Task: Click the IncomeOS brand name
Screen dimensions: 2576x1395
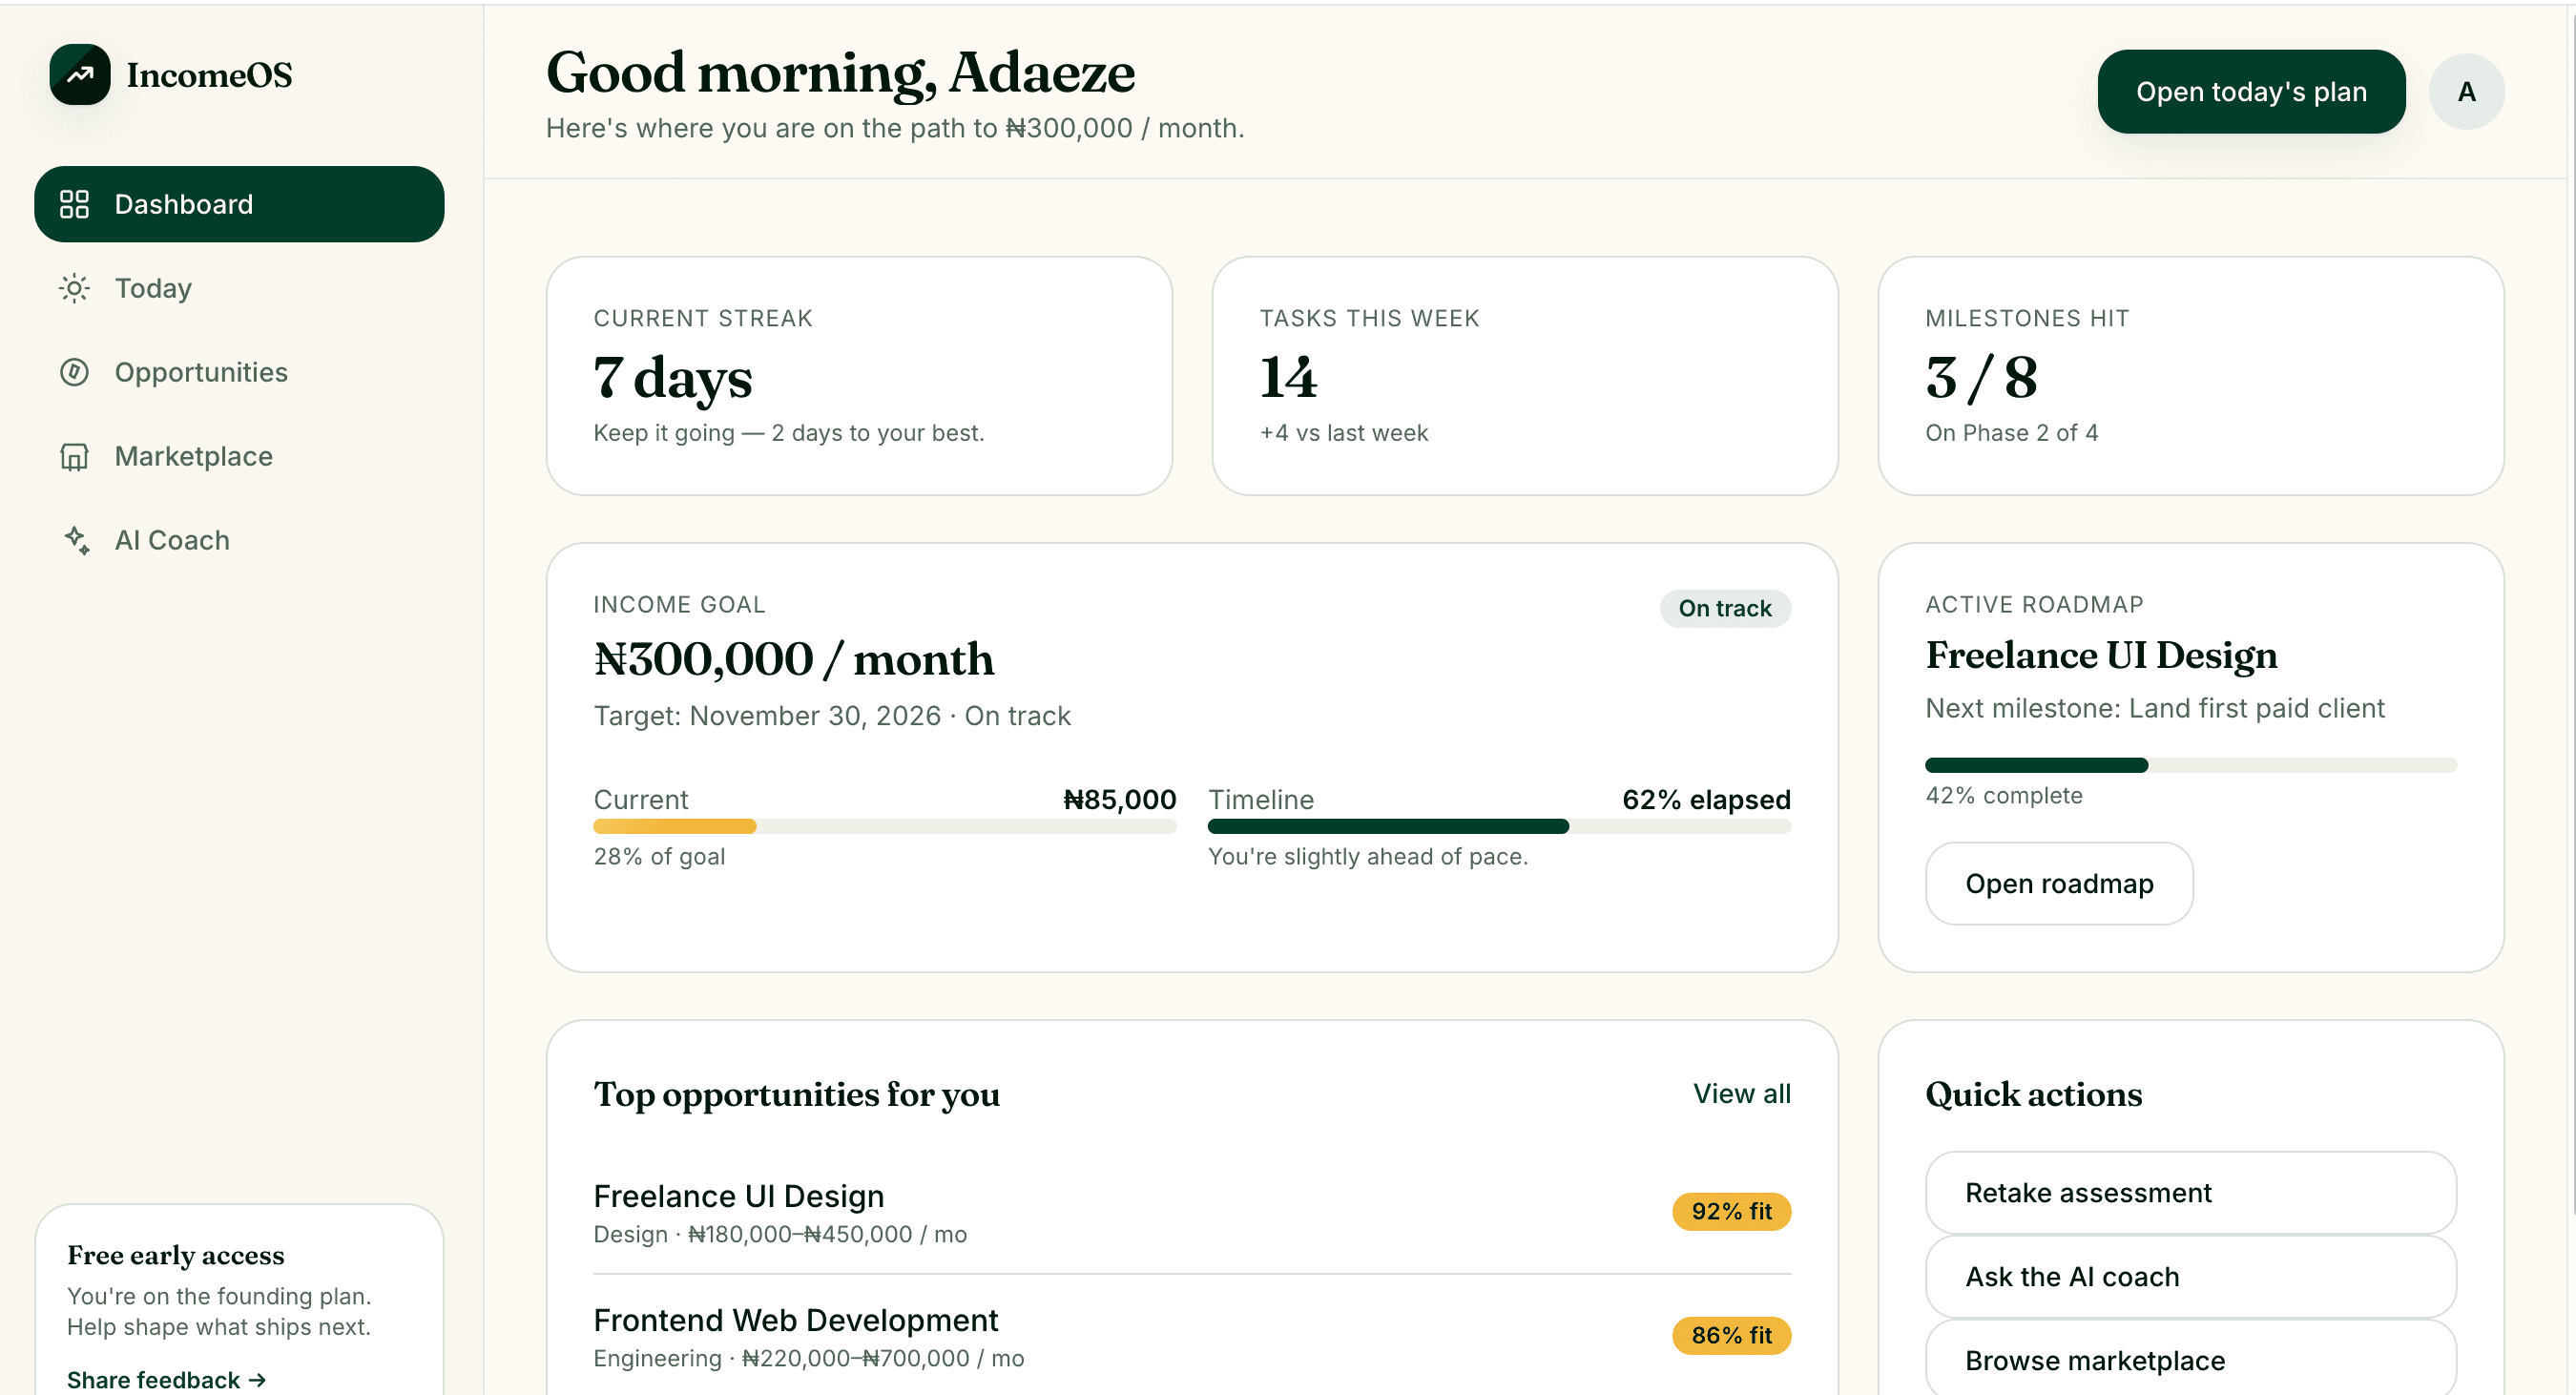Action: tap(209, 75)
